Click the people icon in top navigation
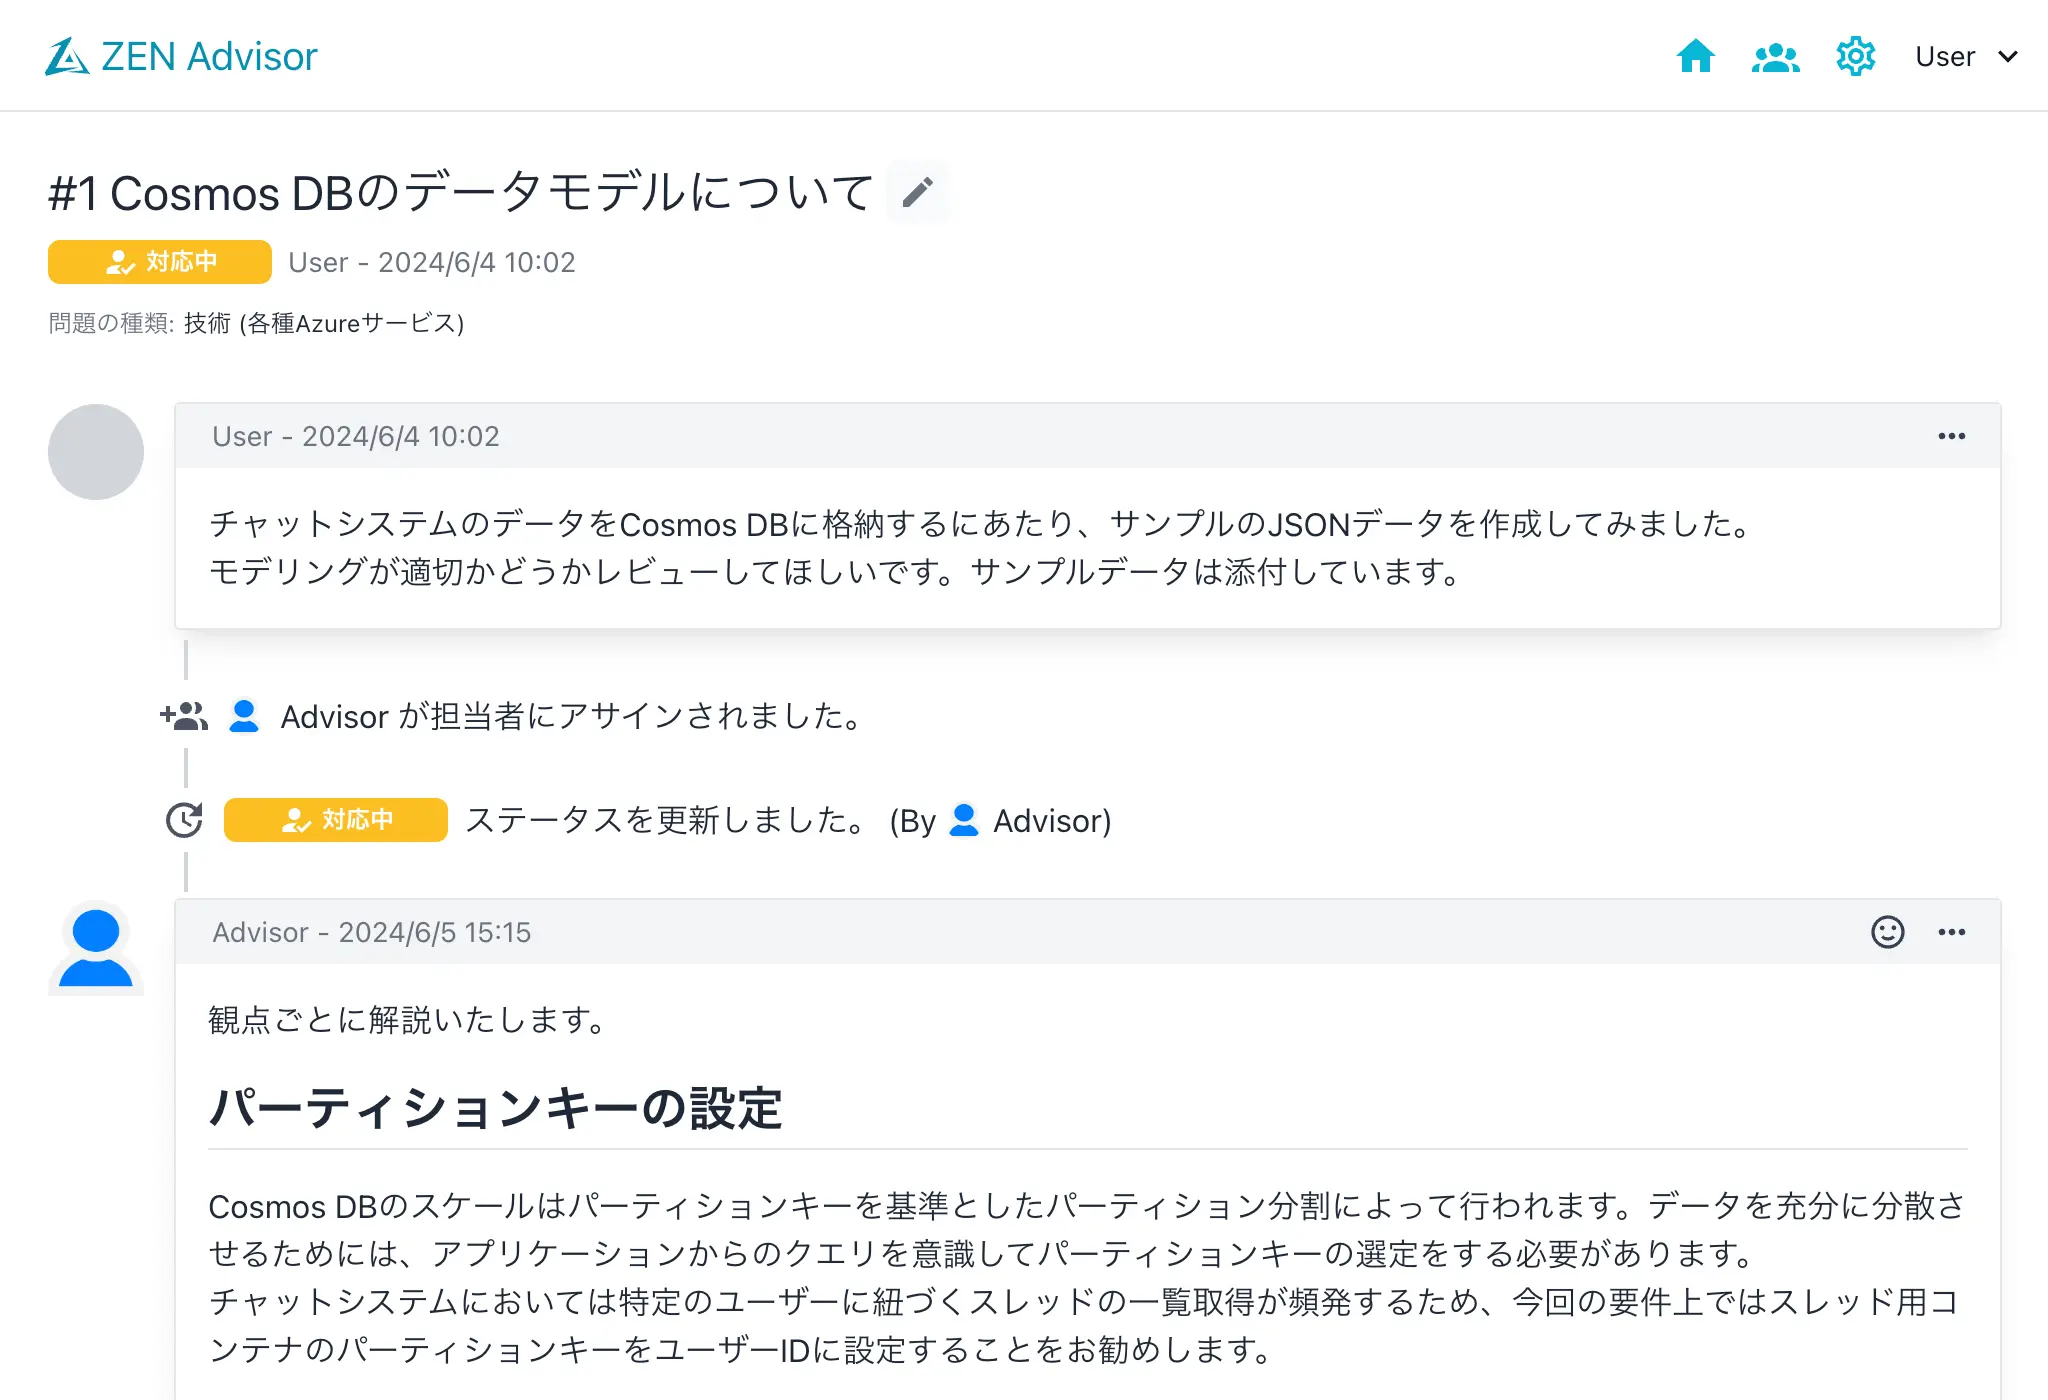 point(1775,57)
